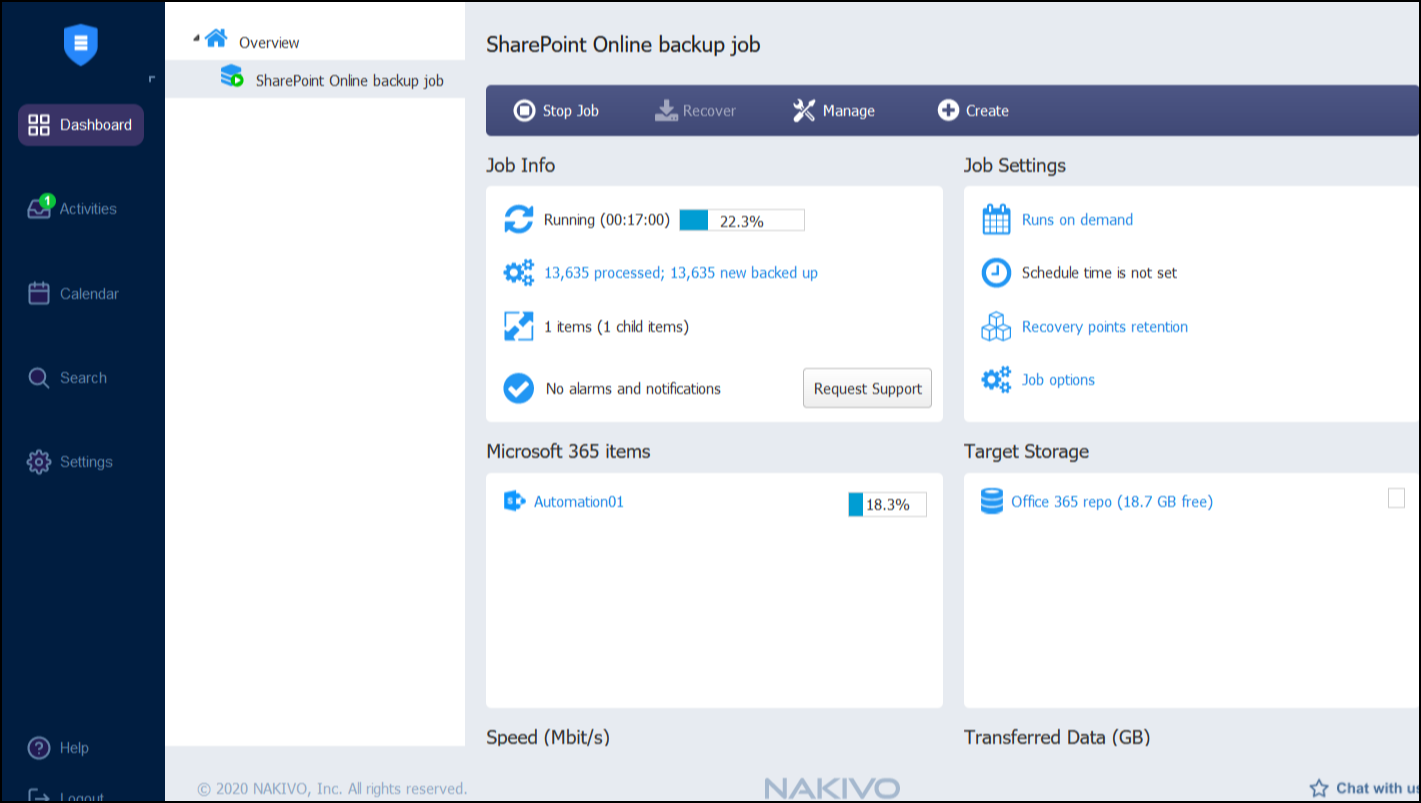Image resolution: width=1421 pixels, height=803 pixels.
Task: Open the Job options link
Action: [x=1058, y=380]
